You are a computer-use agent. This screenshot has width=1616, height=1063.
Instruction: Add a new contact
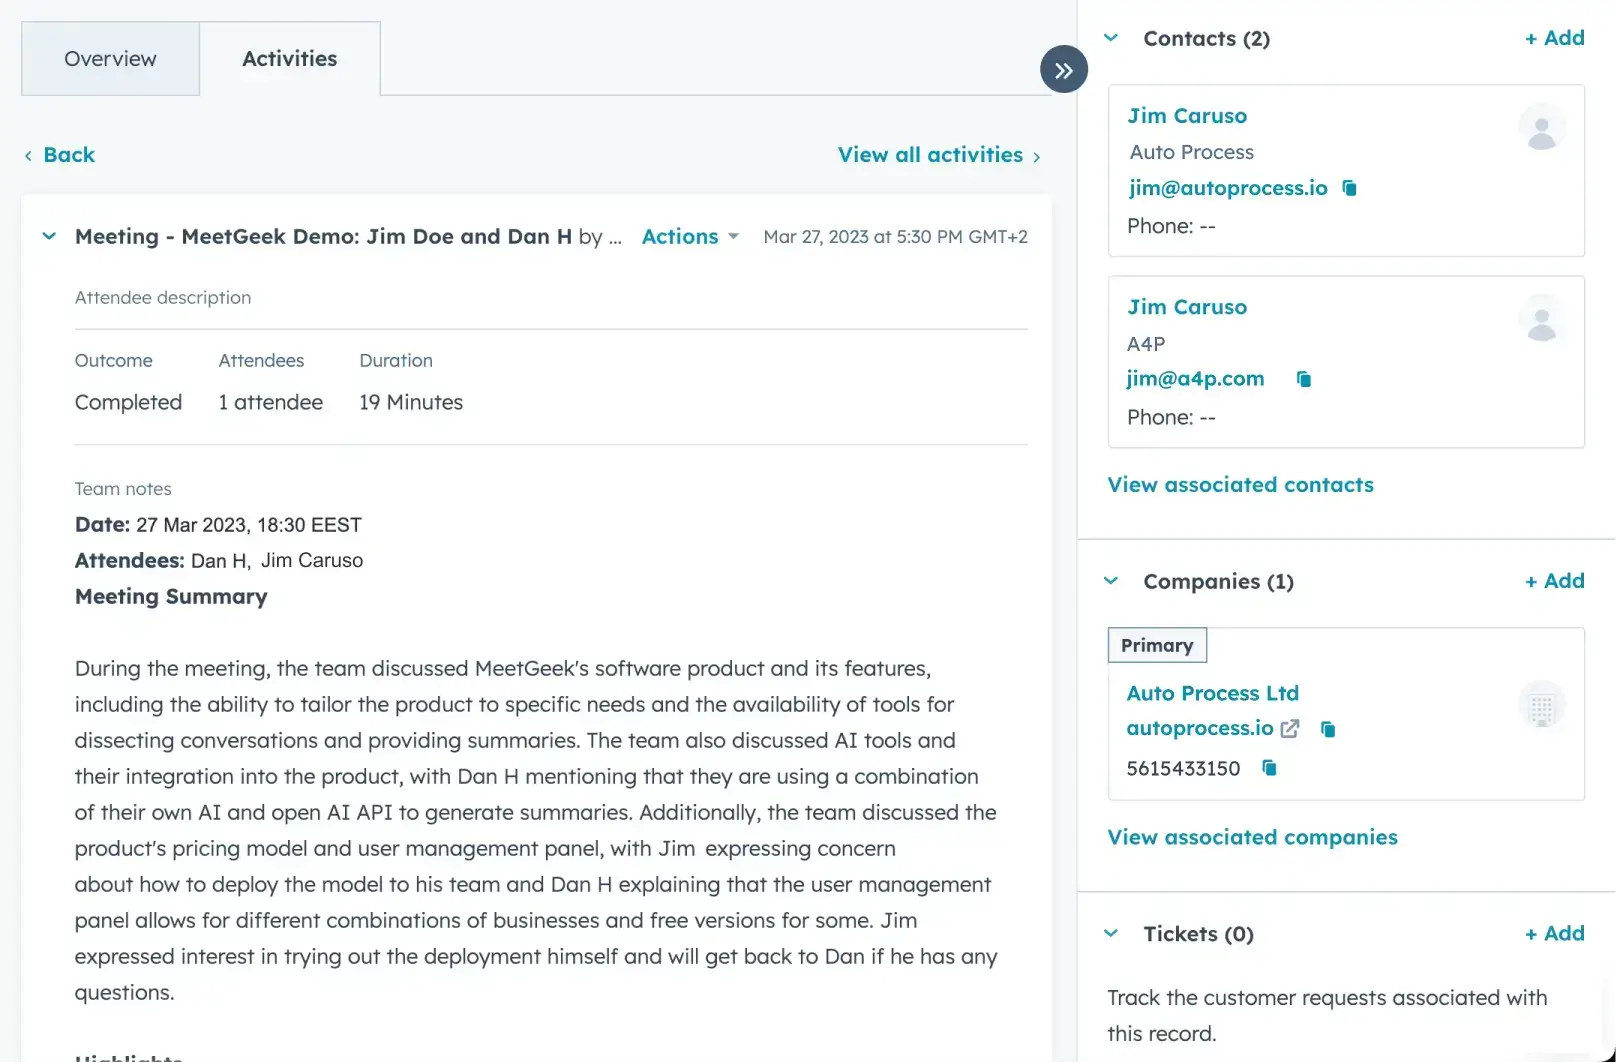[1555, 38]
